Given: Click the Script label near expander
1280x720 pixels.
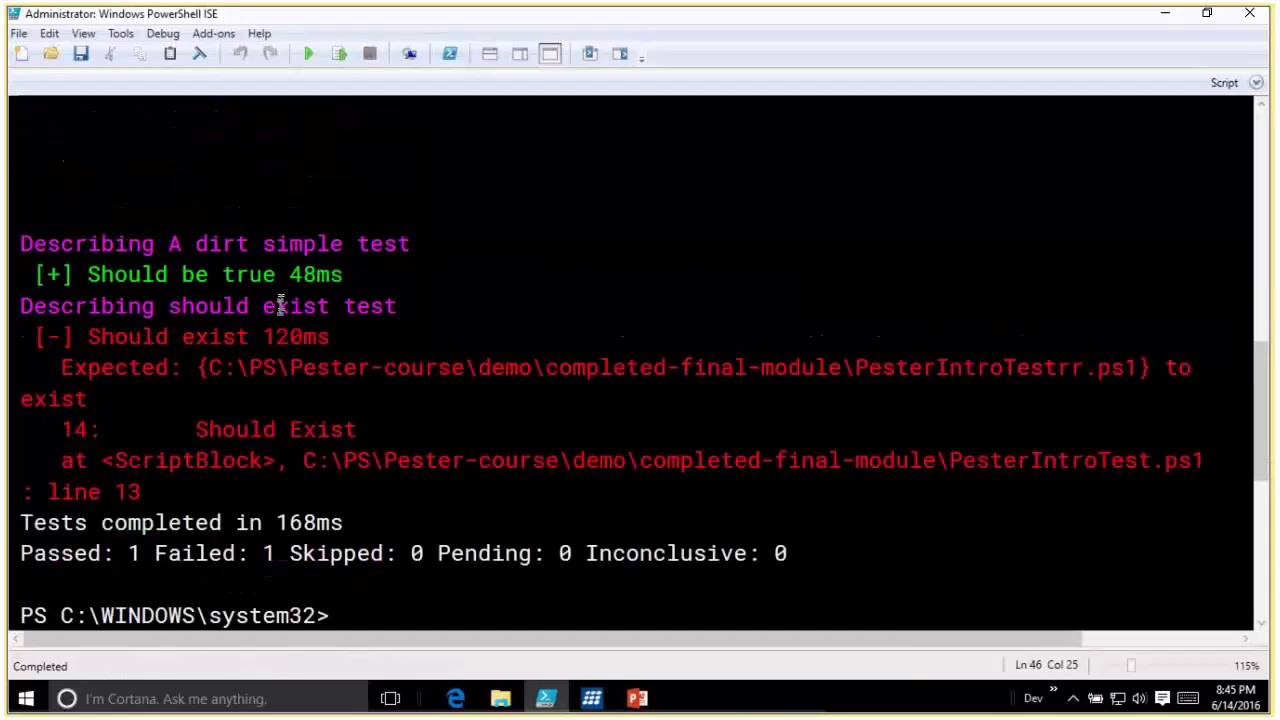Looking at the screenshot, I should pyautogui.click(x=1224, y=83).
